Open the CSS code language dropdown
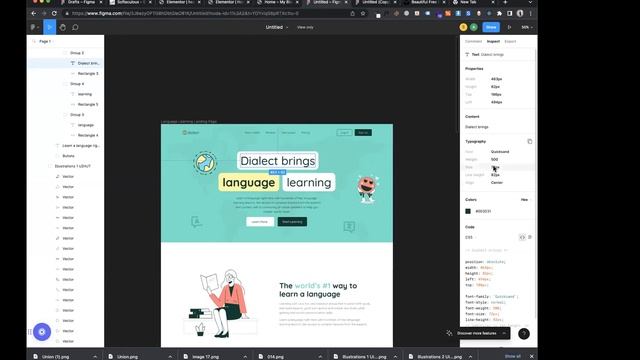 [471, 237]
